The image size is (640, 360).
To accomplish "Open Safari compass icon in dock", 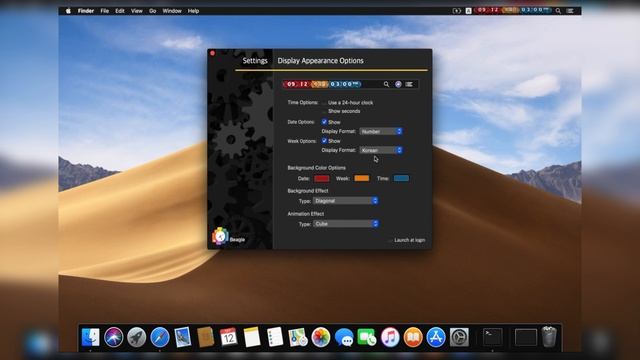I will (160, 338).
